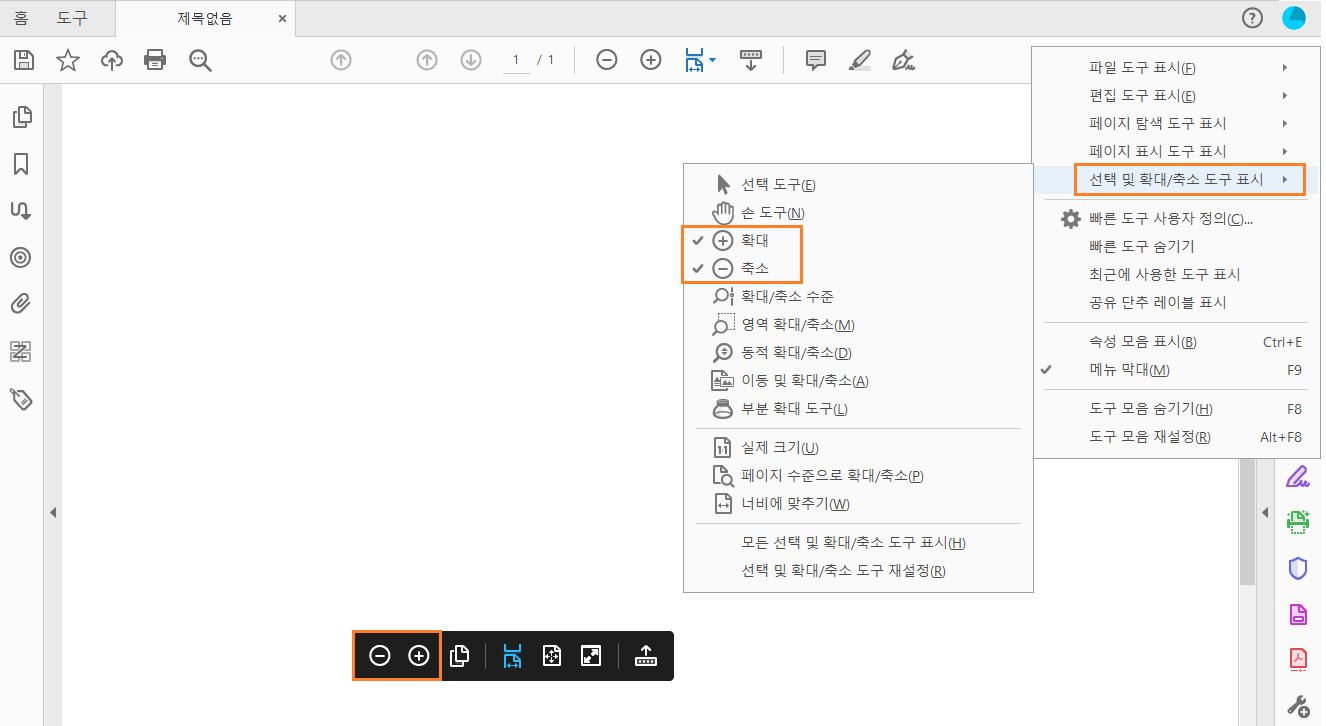Click inside the page number field

coord(515,60)
